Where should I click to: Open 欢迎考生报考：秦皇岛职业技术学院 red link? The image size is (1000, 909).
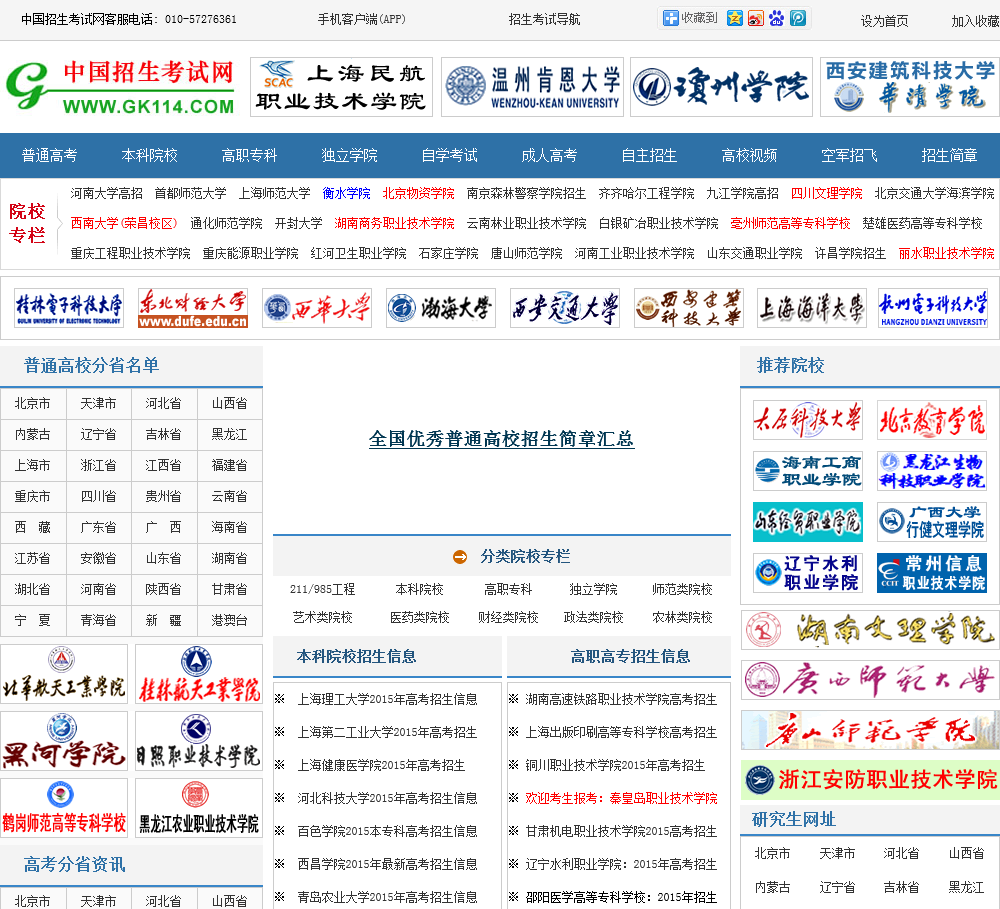coord(621,798)
